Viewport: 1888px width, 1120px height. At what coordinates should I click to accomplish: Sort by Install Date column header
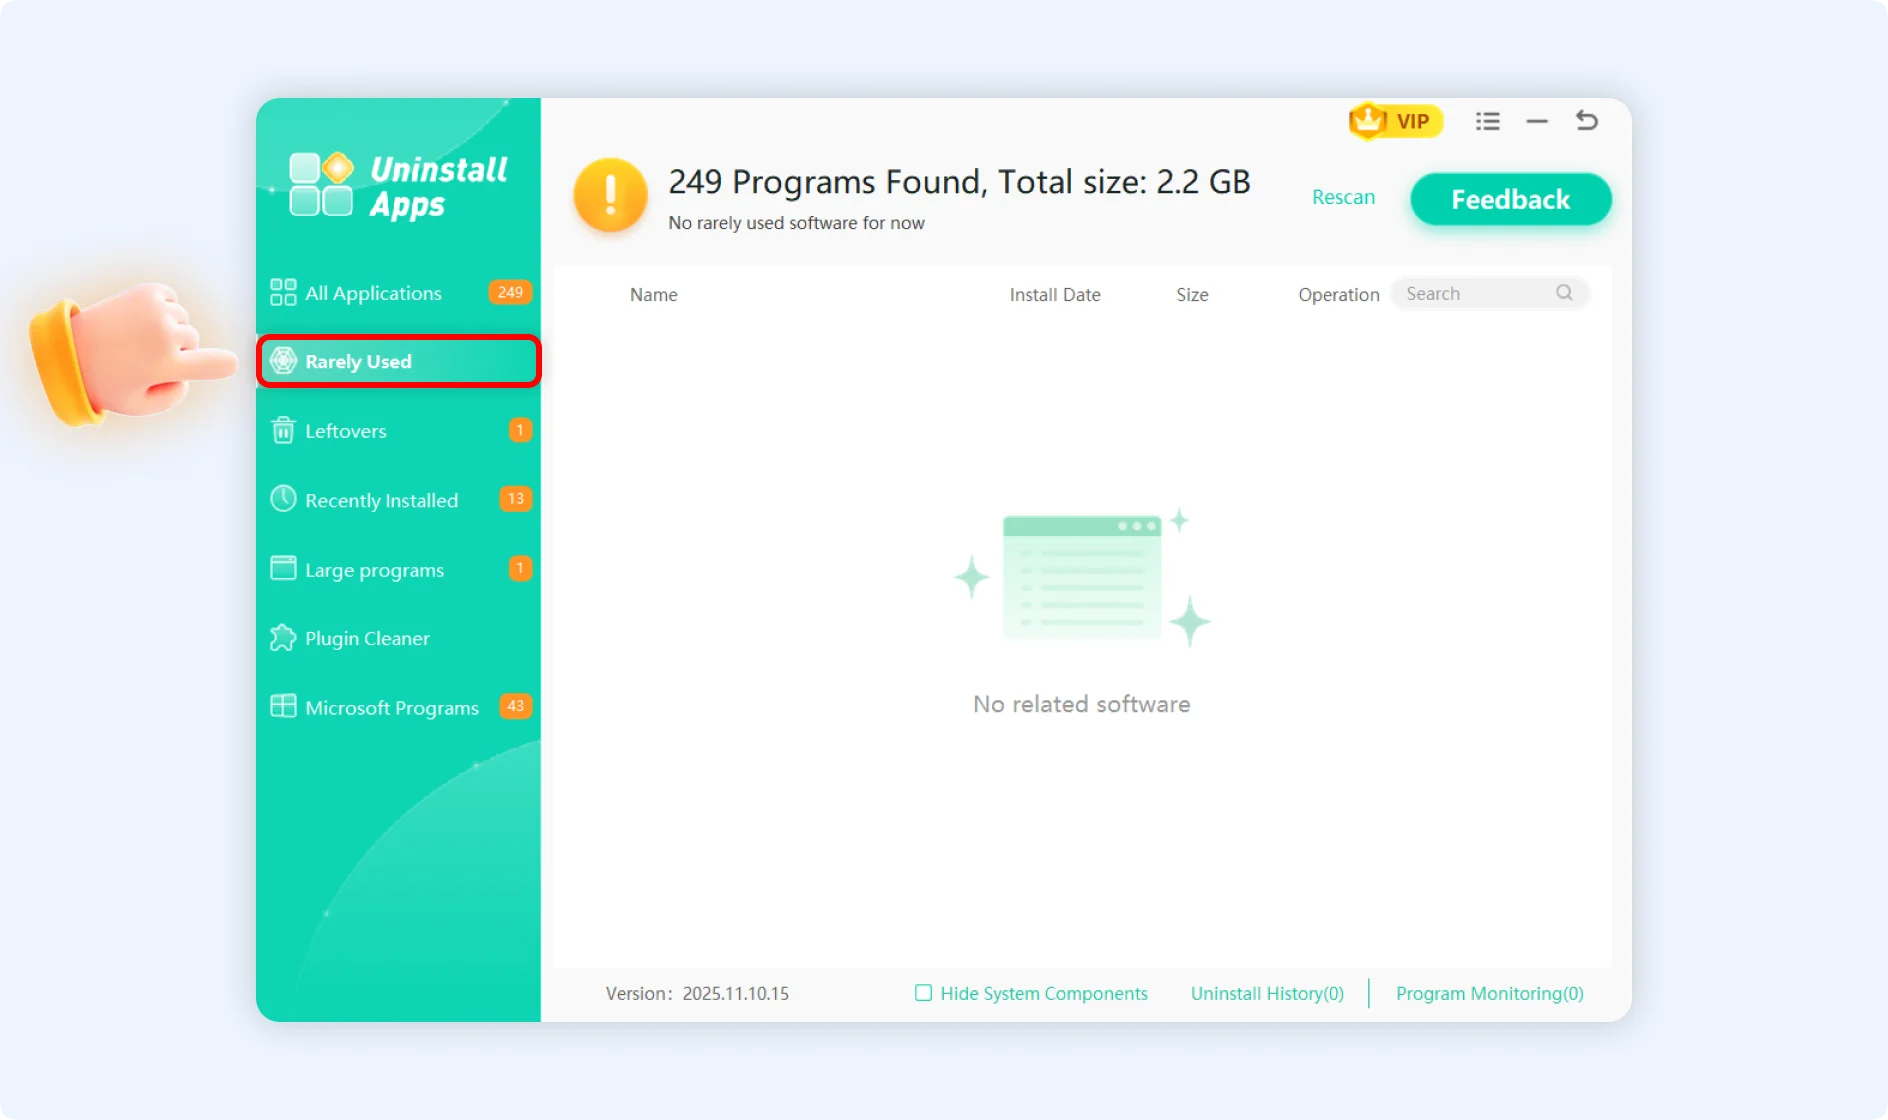[x=1054, y=295]
